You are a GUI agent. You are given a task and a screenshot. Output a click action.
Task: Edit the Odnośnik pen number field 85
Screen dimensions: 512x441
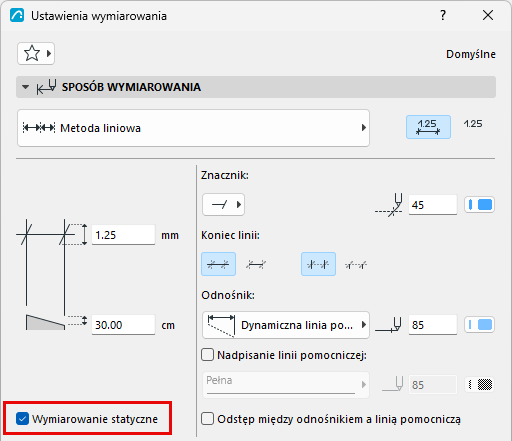coord(433,325)
